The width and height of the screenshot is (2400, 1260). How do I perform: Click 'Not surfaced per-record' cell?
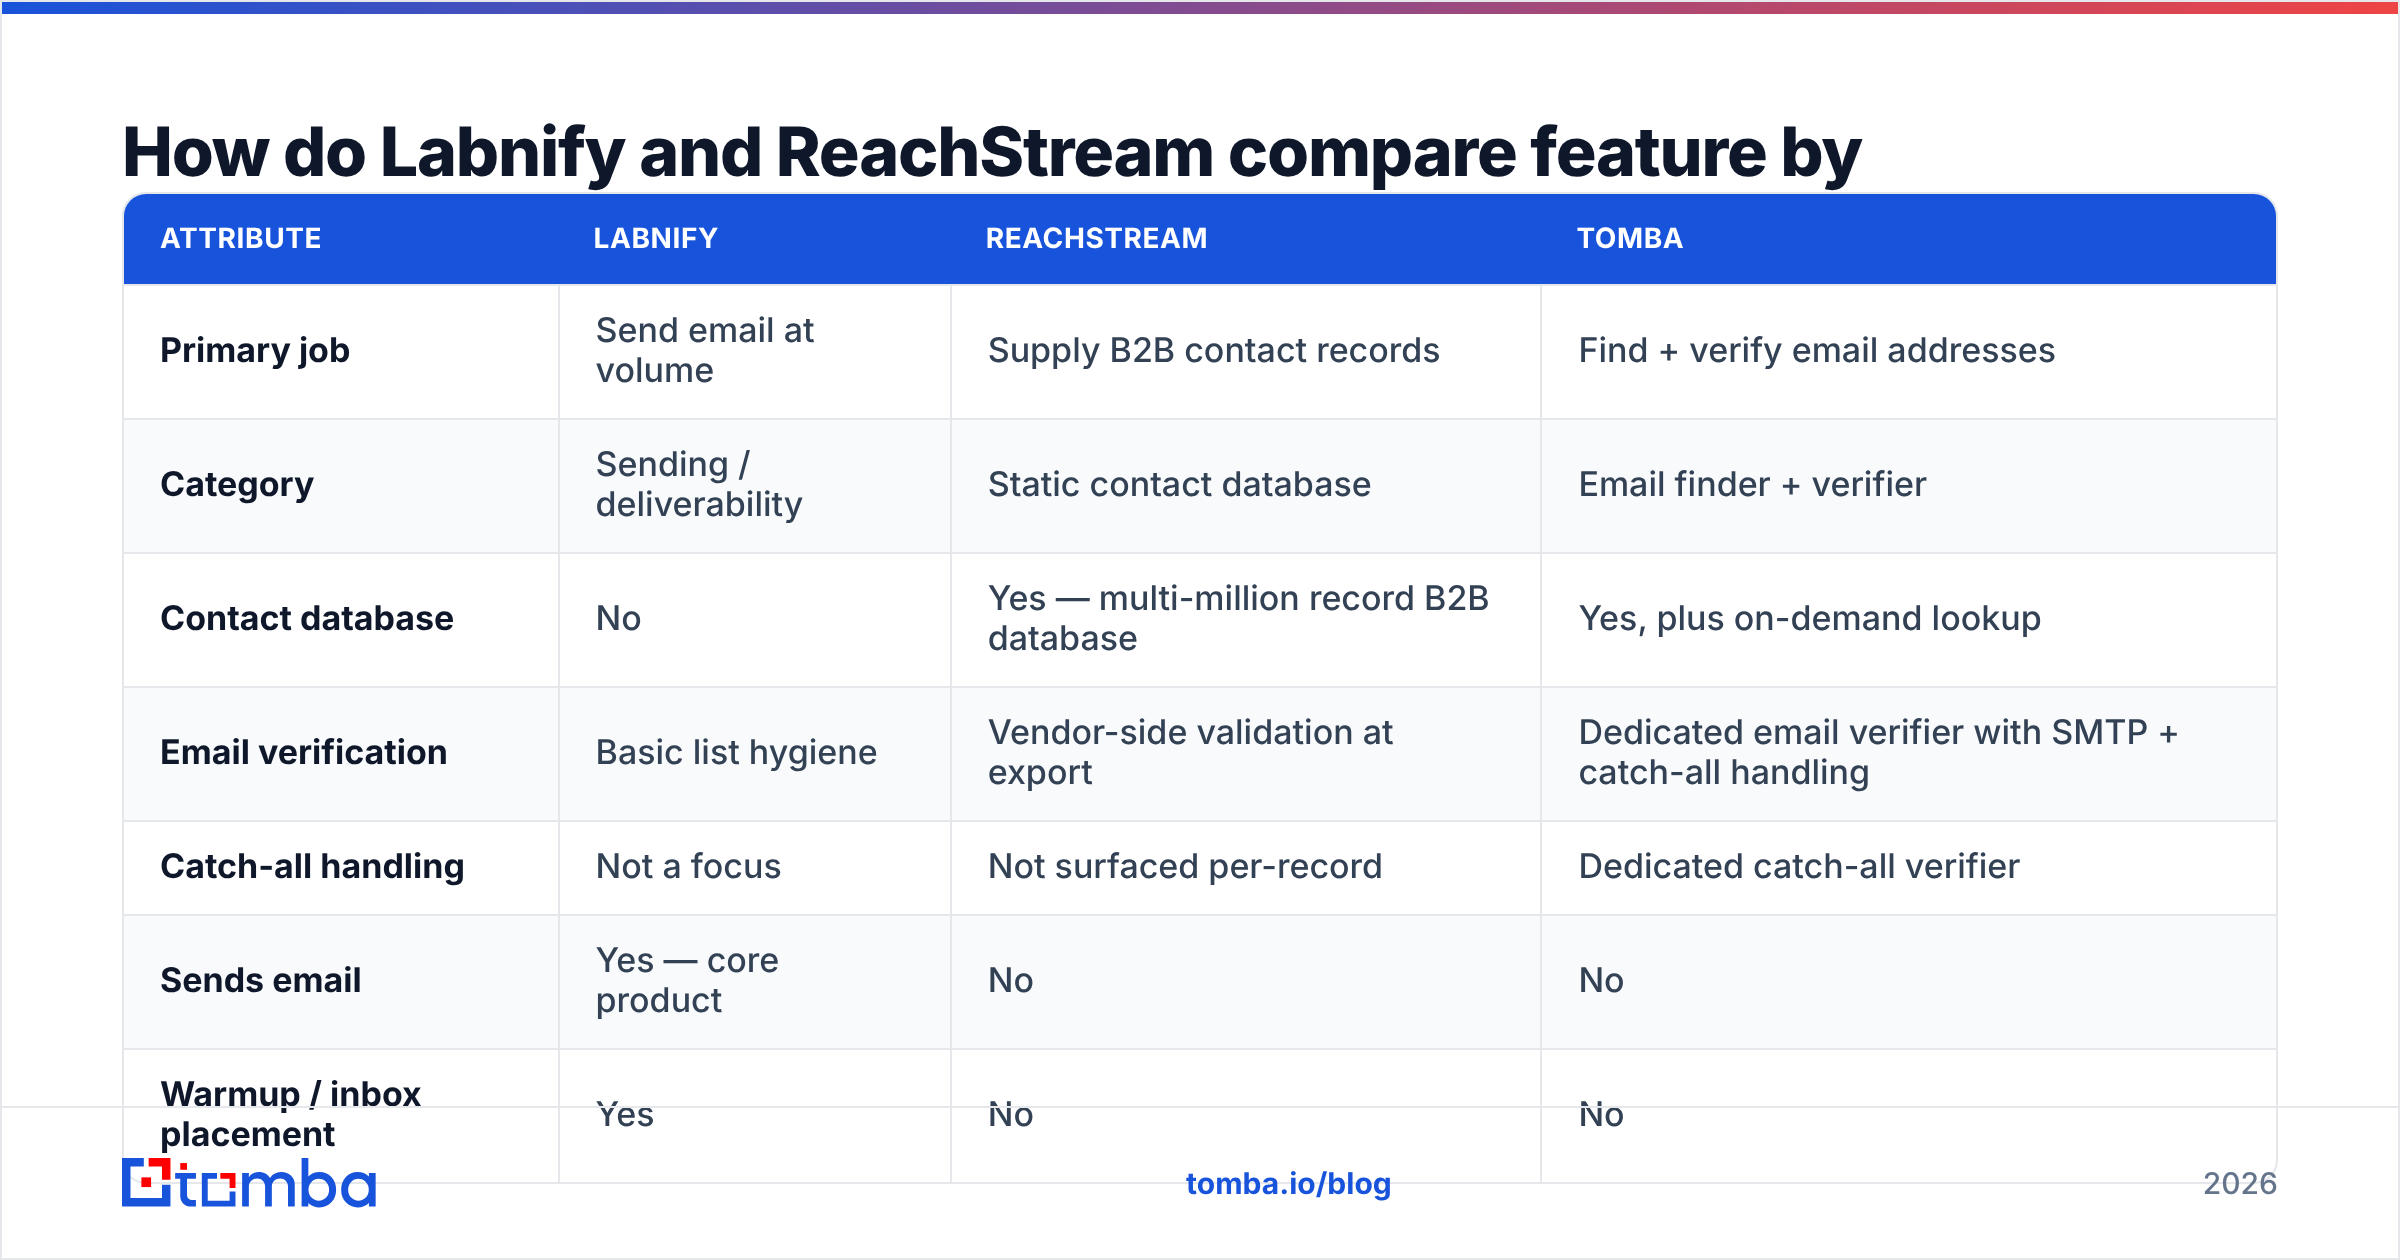tap(1185, 866)
